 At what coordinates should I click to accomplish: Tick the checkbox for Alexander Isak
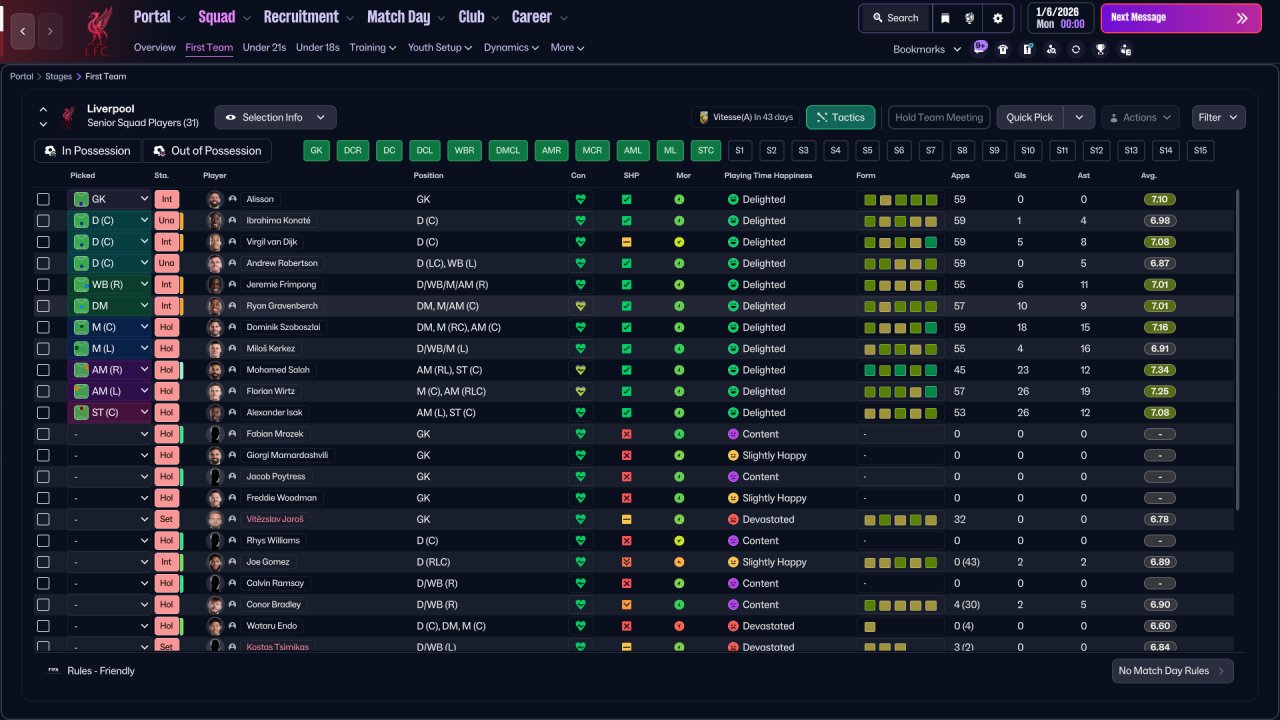[x=43, y=413]
